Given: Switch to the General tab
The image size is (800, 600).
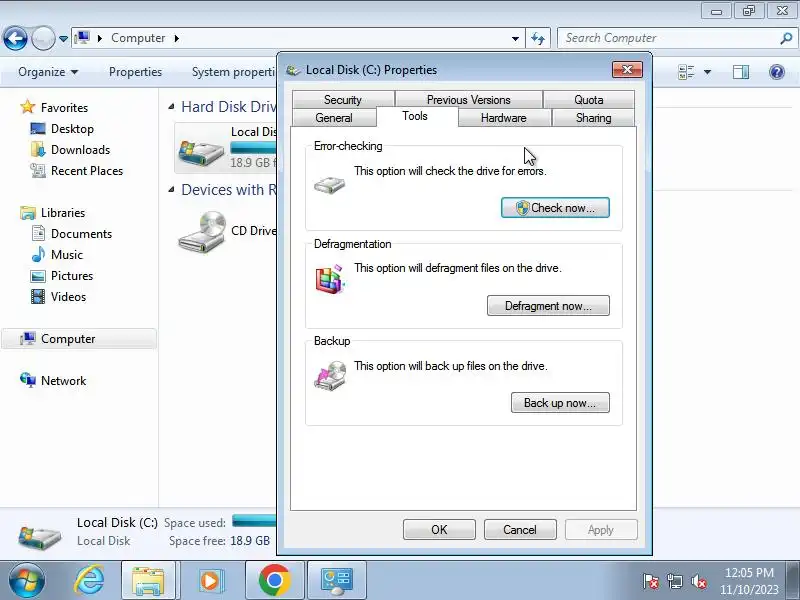Looking at the screenshot, I should (x=334, y=118).
